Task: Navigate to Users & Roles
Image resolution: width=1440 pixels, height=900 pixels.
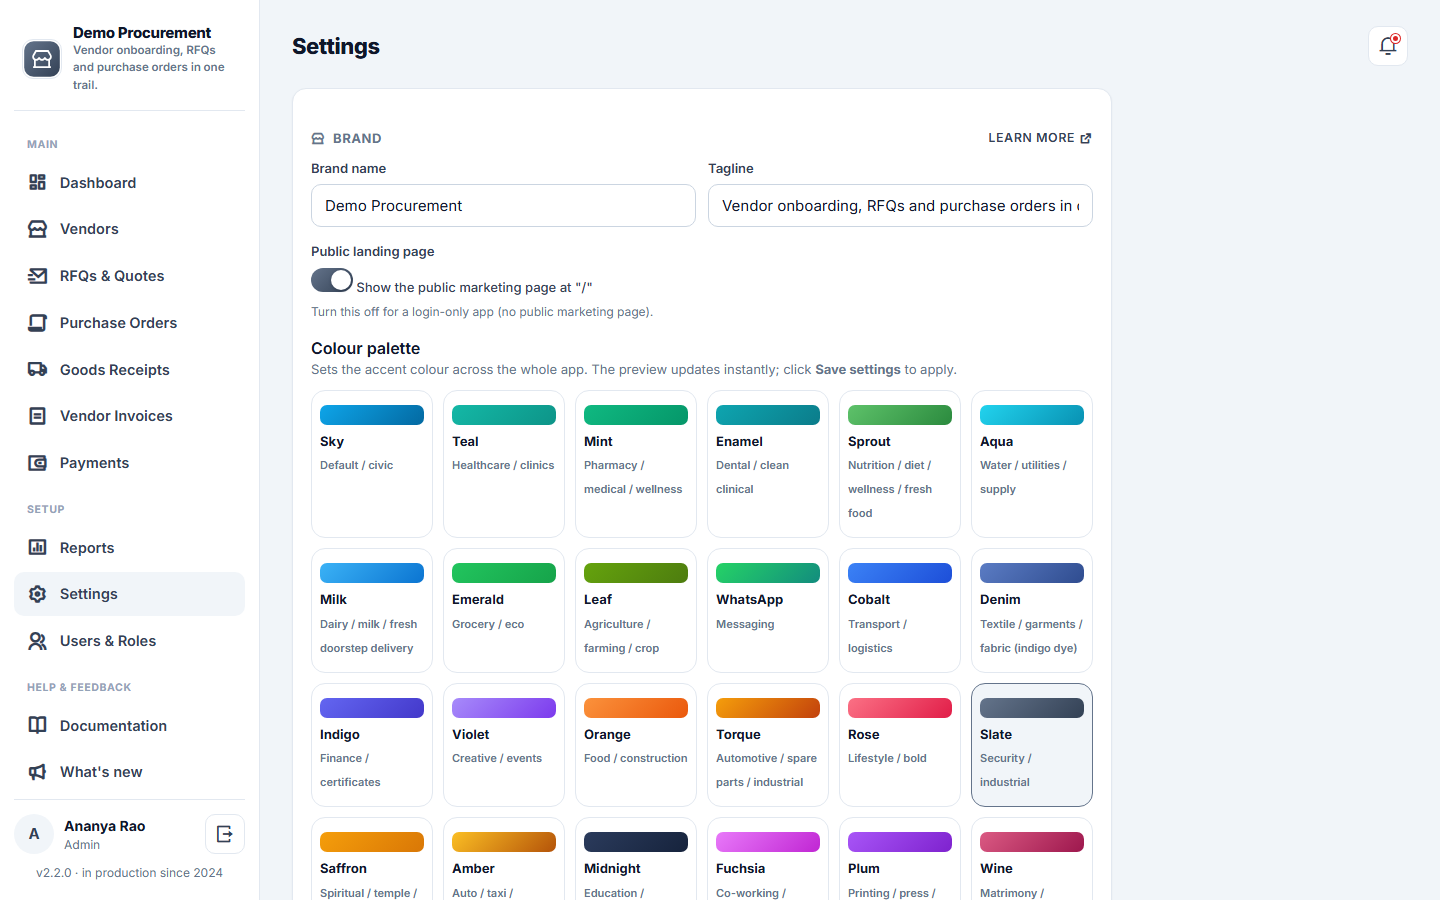Action: (129, 641)
